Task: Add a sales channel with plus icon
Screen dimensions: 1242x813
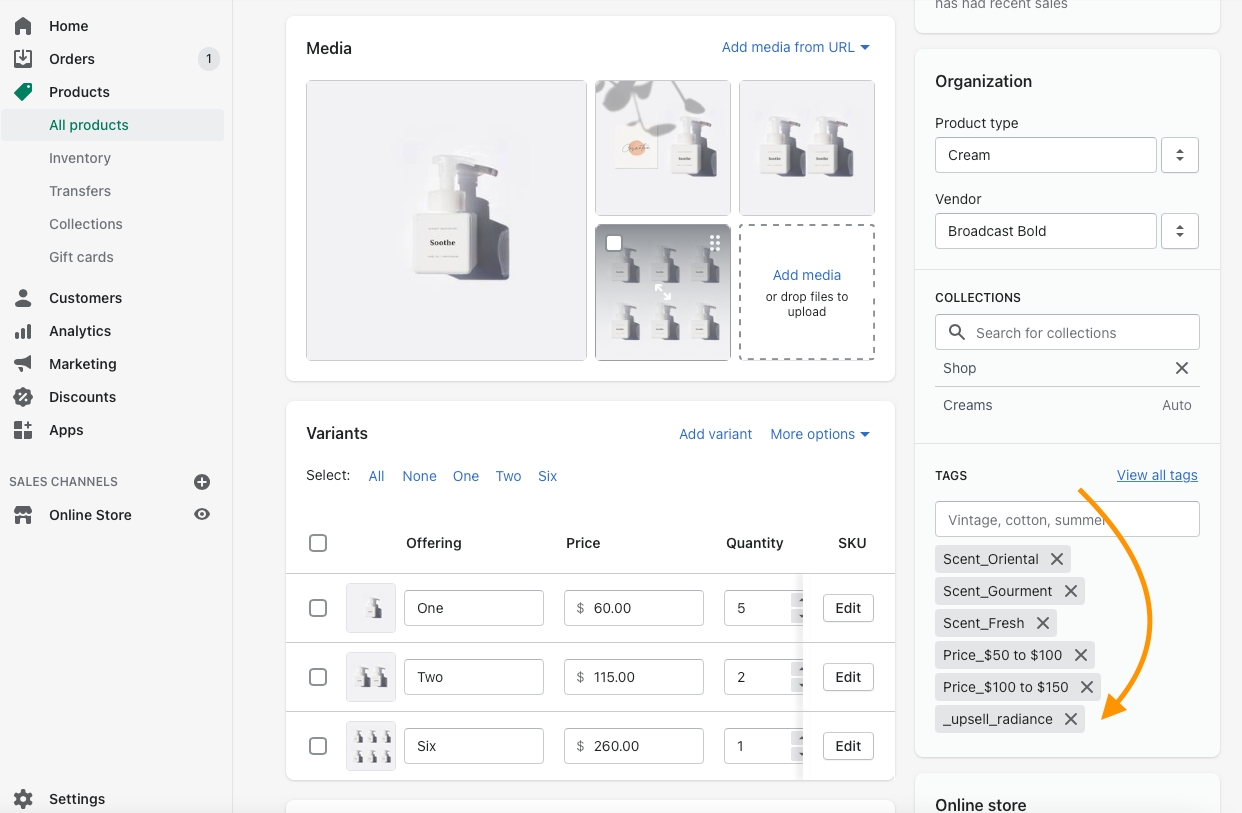Action: point(202,482)
